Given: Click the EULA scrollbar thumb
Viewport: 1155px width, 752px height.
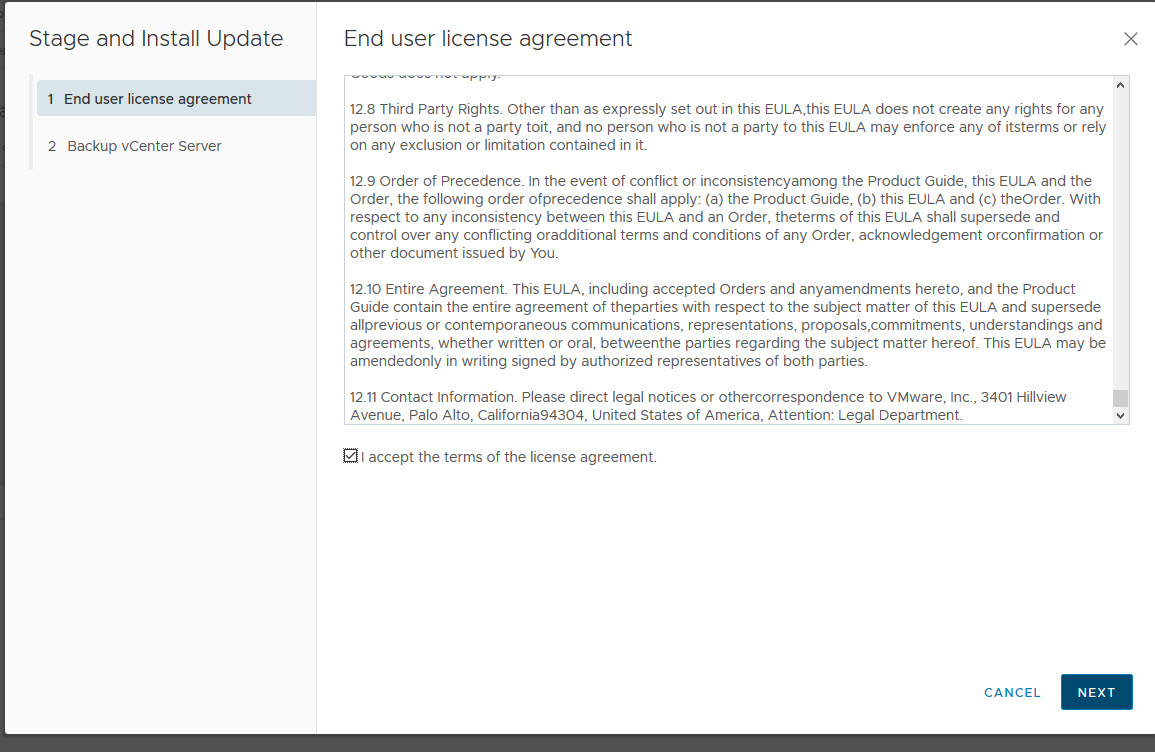Looking at the screenshot, I should point(1120,398).
